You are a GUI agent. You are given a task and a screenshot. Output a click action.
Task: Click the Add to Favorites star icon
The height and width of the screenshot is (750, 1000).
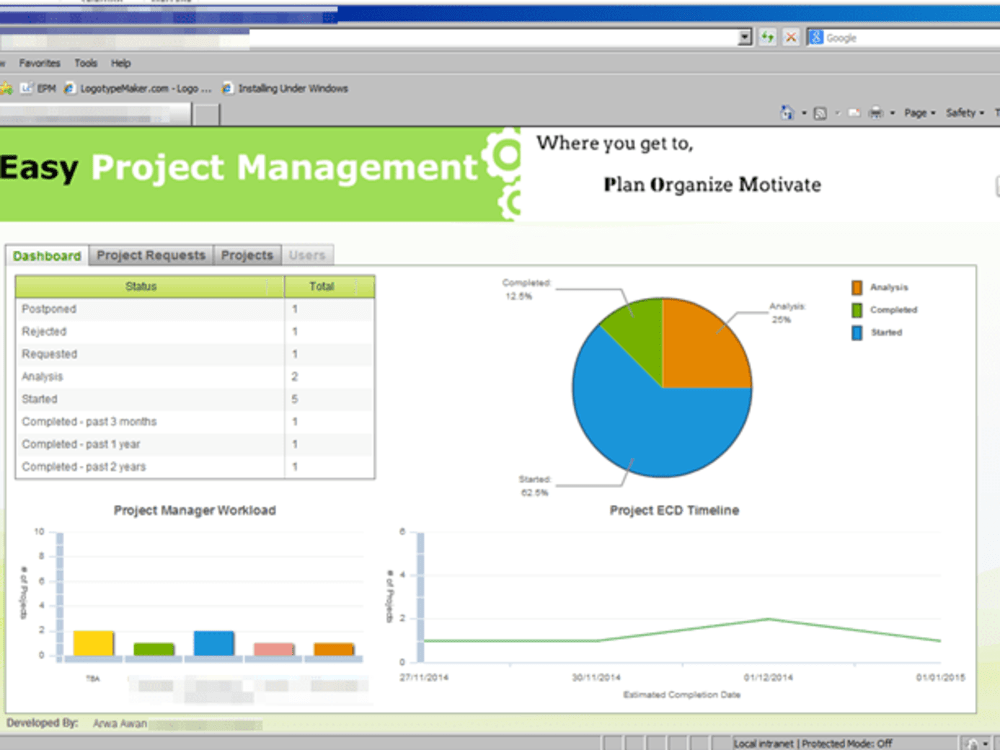tap(6, 89)
